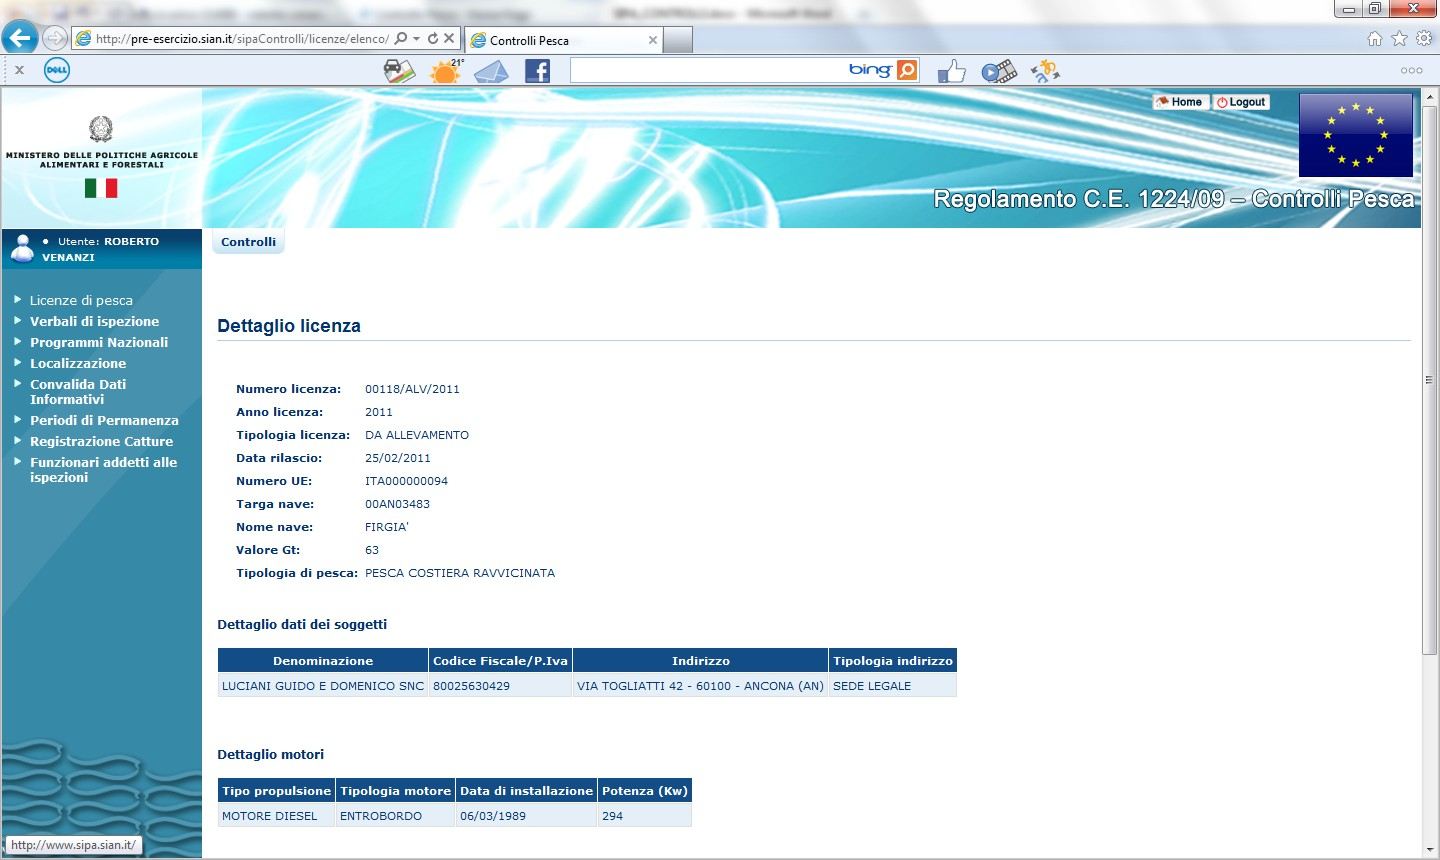The height and width of the screenshot is (860, 1440).
Task: Click the Dell logo in toolbar
Action: pos(57,70)
